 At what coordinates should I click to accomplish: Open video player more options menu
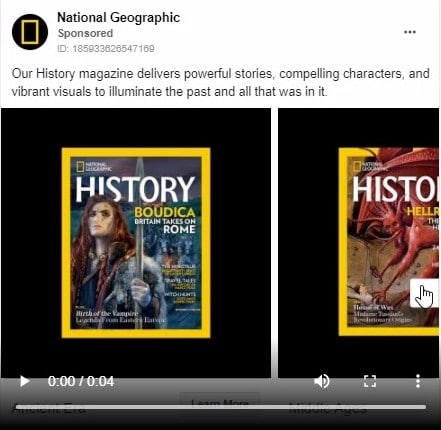pos(418,381)
